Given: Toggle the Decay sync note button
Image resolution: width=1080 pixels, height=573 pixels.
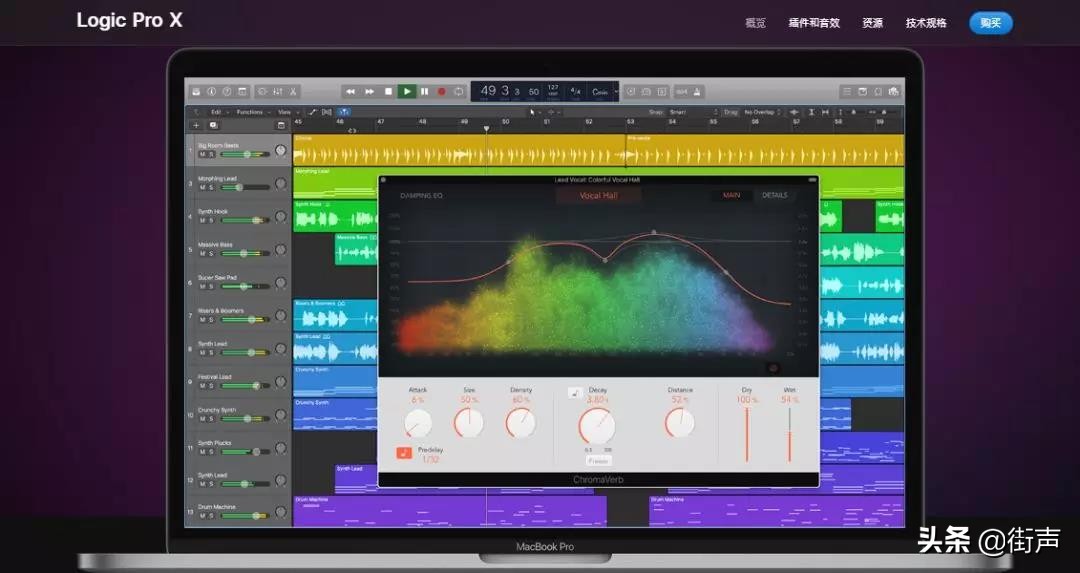Looking at the screenshot, I should pos(574,393).
